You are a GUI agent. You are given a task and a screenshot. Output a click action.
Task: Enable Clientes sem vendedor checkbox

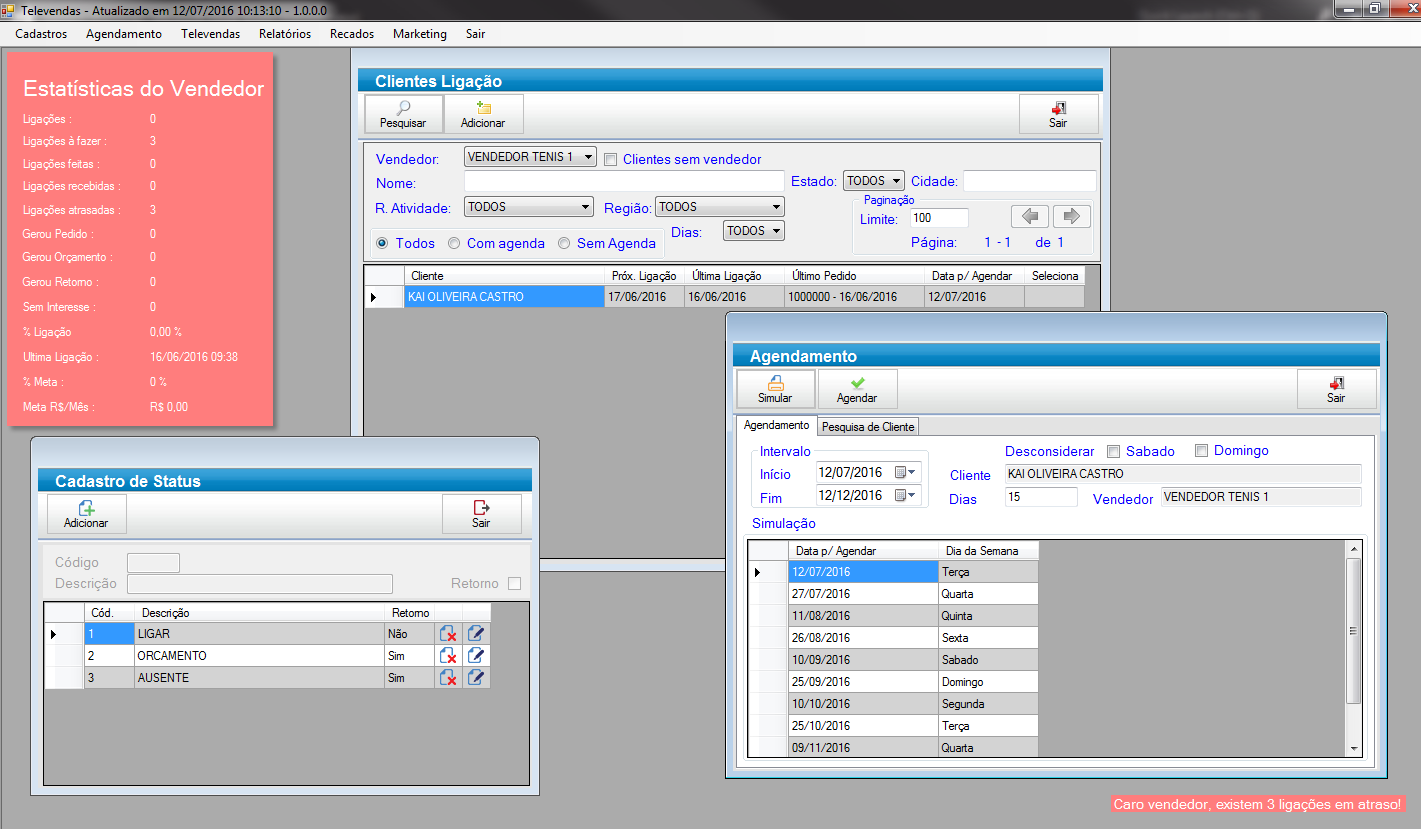click(x=611, y=160)
